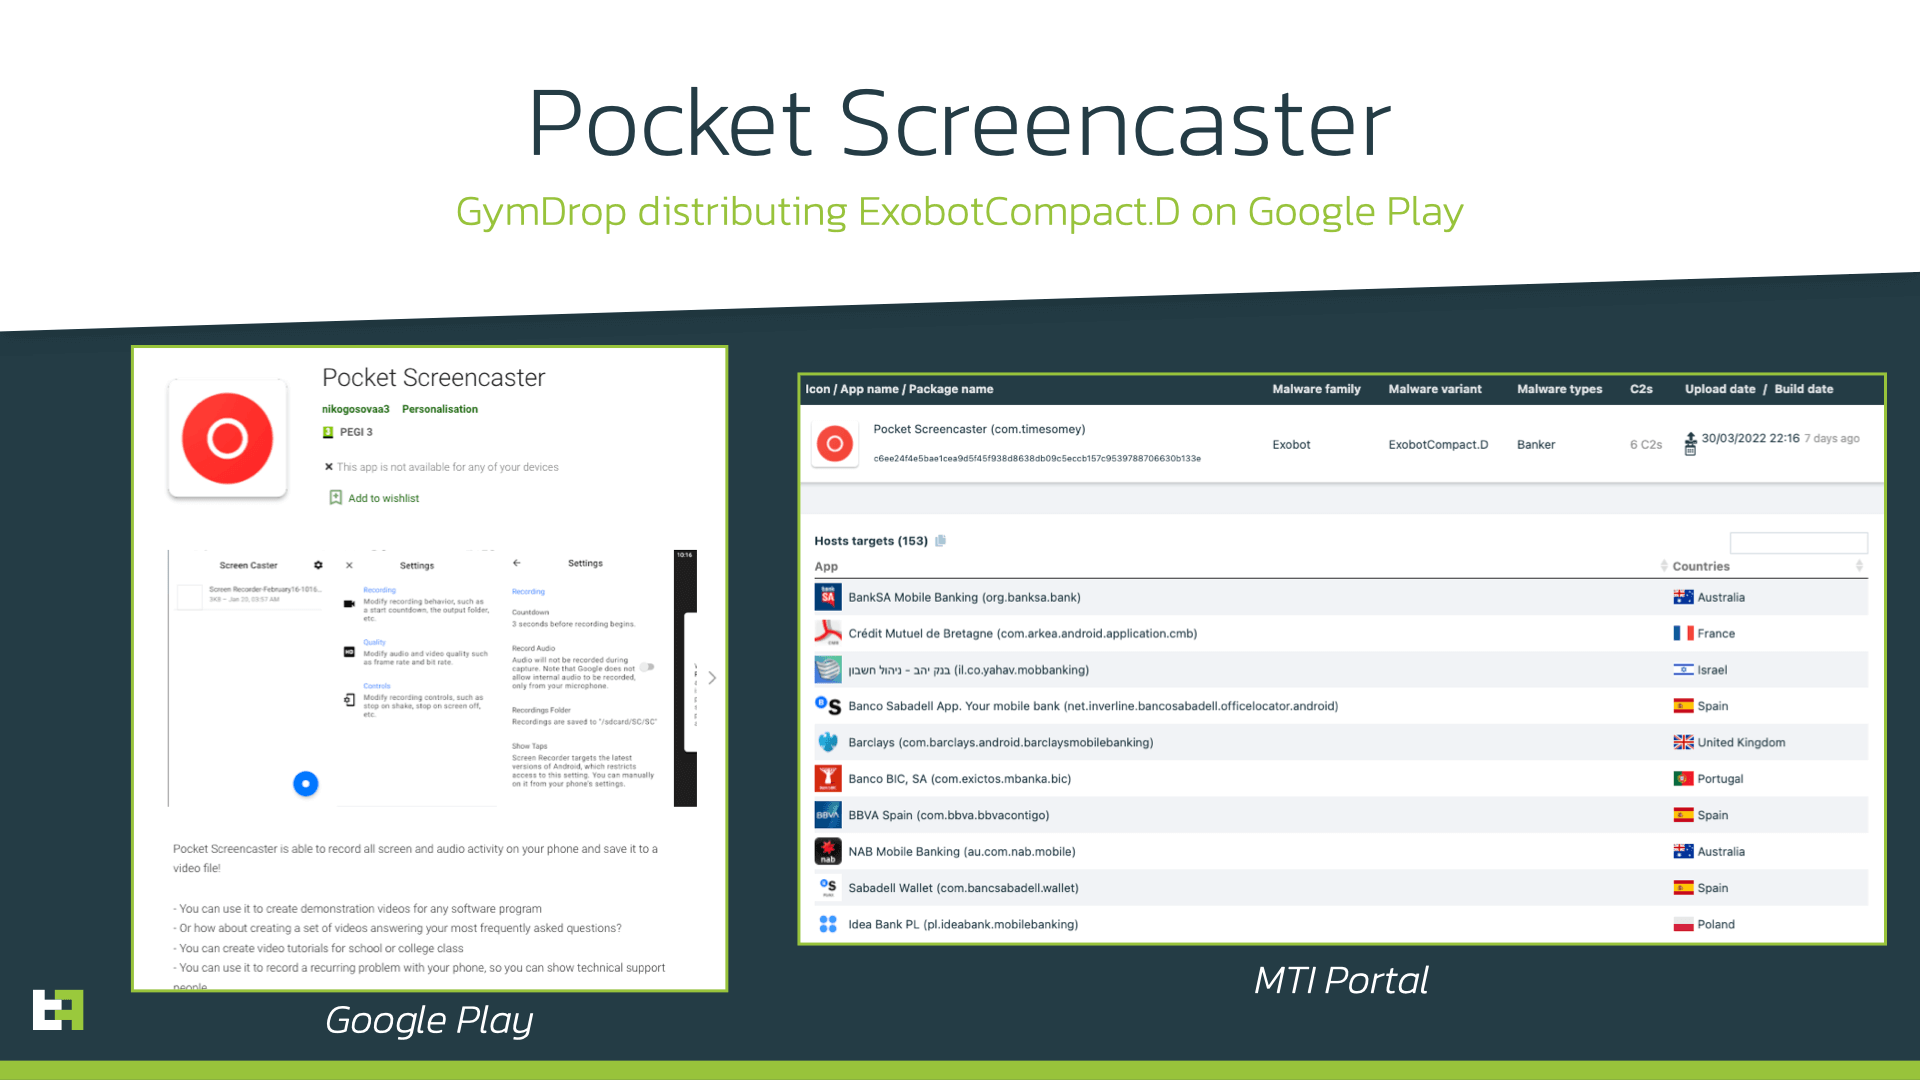The height and width of the screenshot is (1080, 1920).
Task: Click the Add to wishlist bookmark icon
Action: [x=336, y=498]
